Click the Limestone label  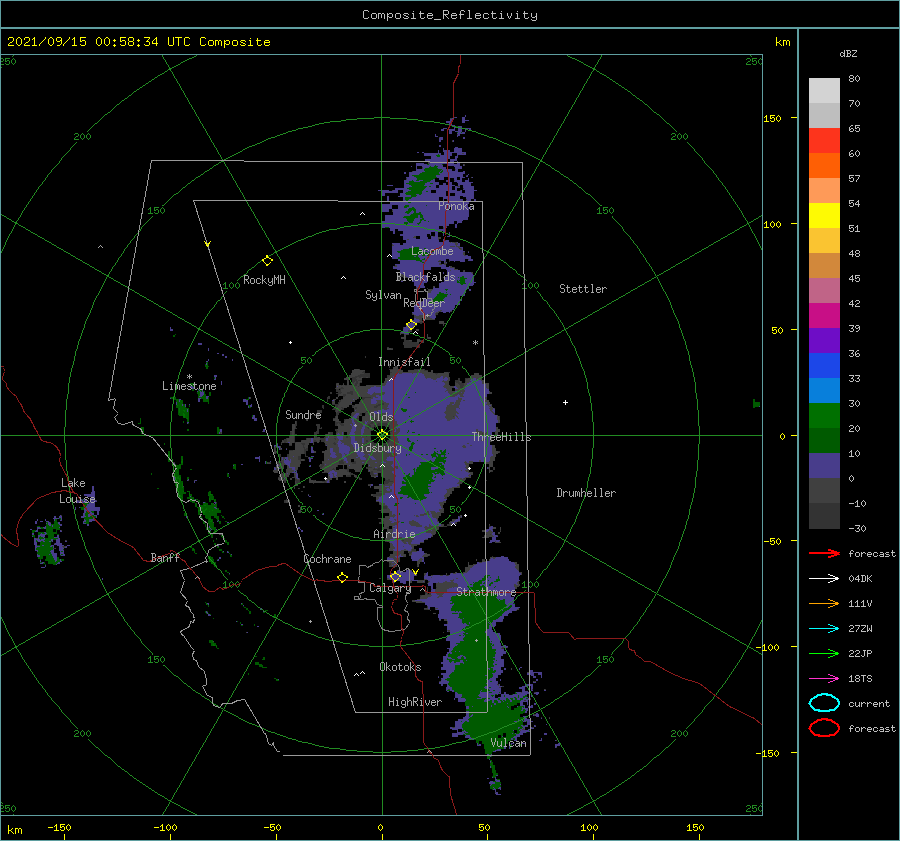pyautogui.click(x=189, y=386)
